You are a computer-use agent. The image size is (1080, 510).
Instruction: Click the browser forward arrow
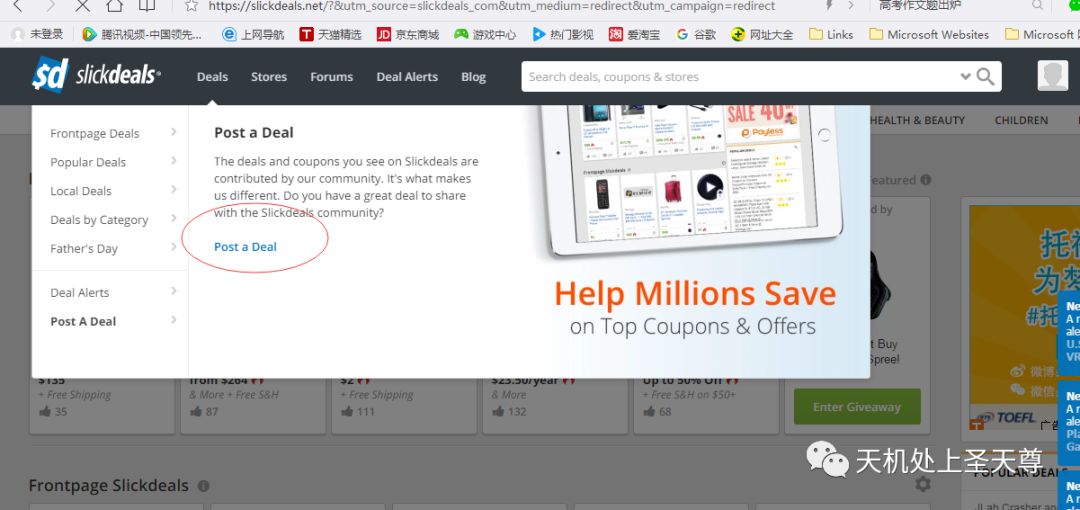(x=50, y=6)
